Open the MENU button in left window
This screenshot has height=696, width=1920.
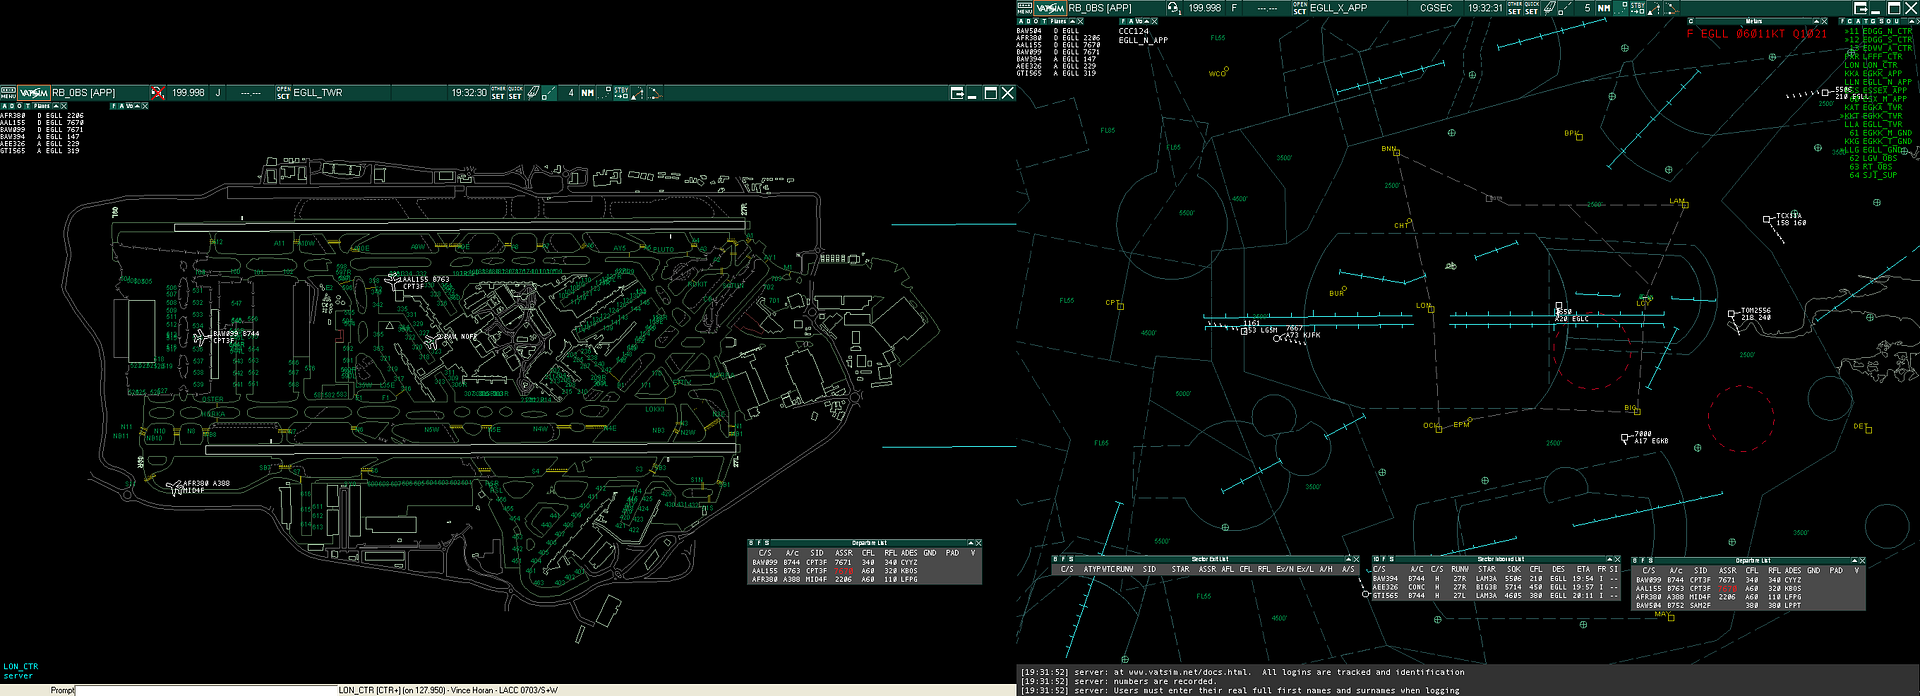[8, 93]
